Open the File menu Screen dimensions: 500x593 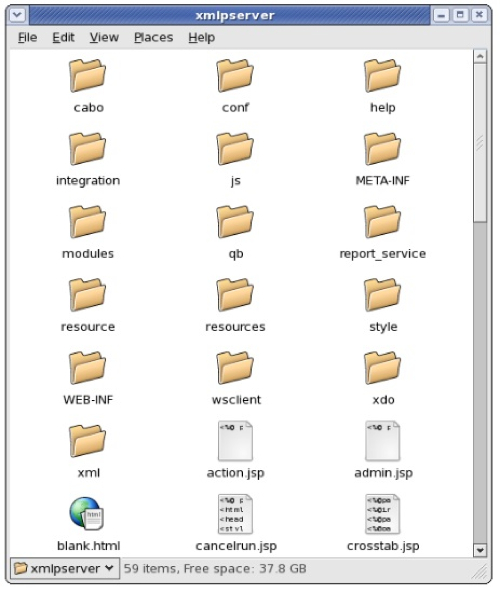coord(28,37)
